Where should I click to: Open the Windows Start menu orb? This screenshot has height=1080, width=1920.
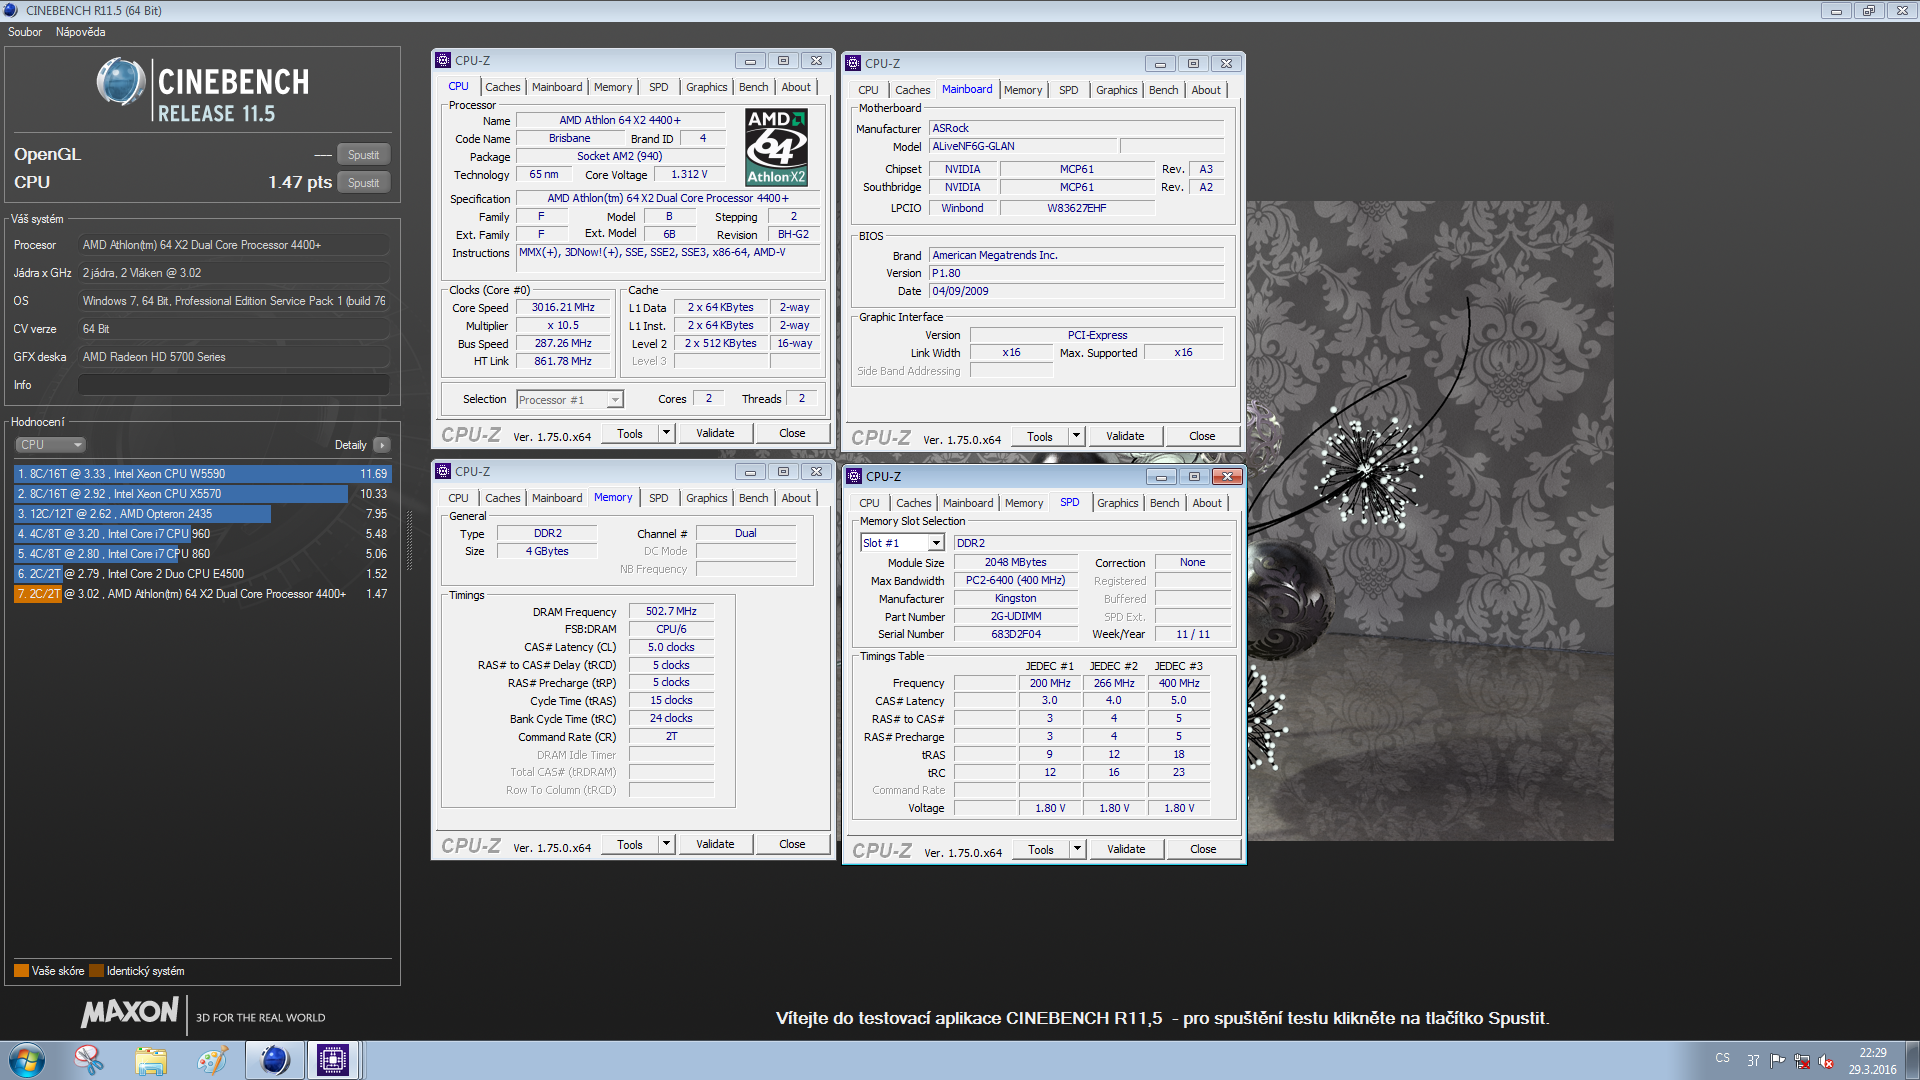click(27, 1060)
